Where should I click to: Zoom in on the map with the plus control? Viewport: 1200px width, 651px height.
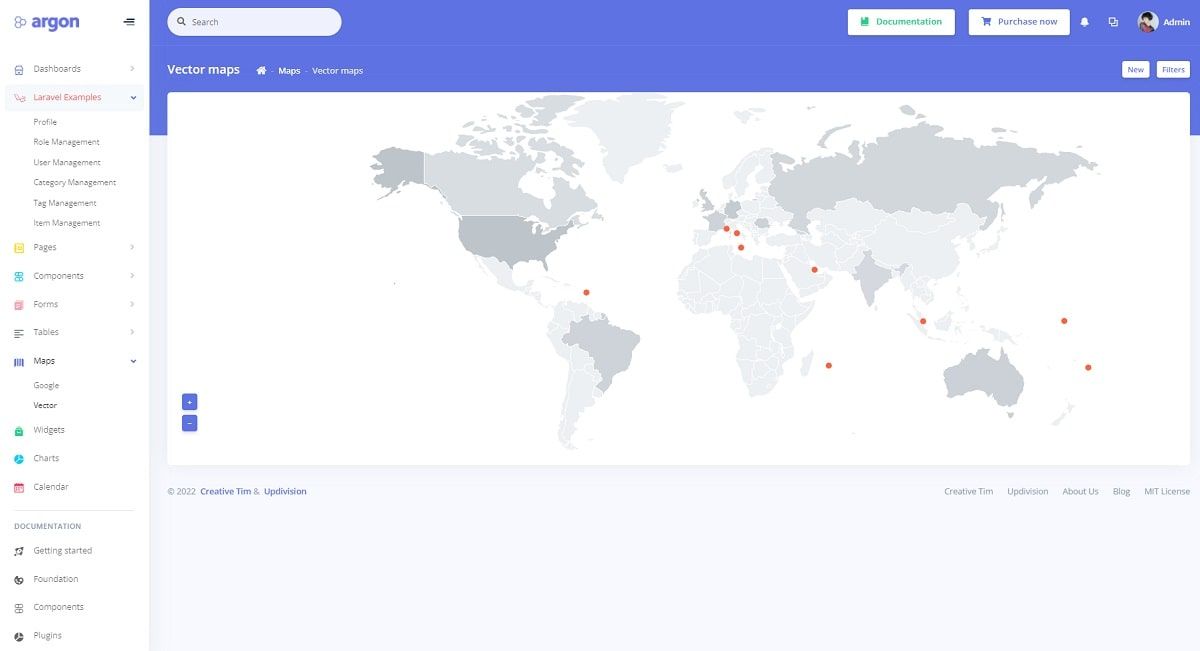[189, 401]
